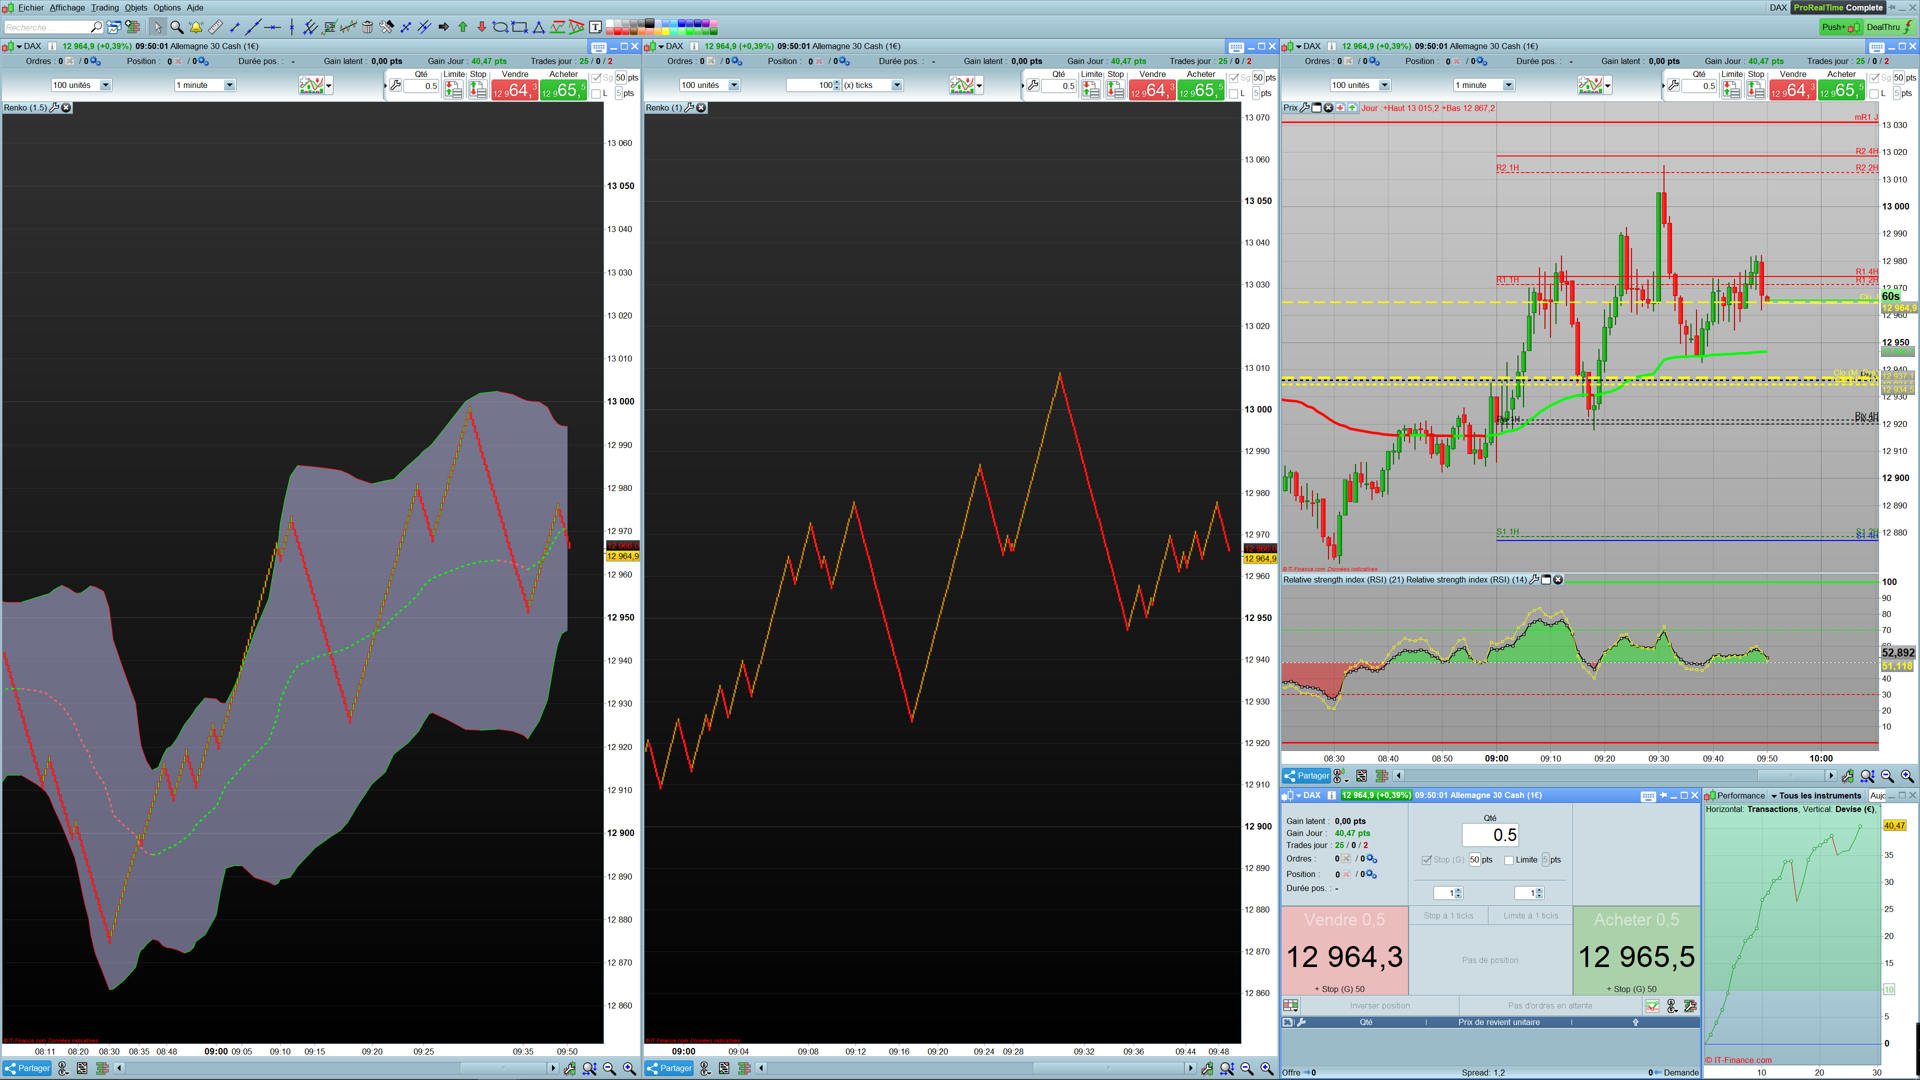
Task: Toggle Limite checkbox in DAX order panel
Action: [x=1509, y=860]
